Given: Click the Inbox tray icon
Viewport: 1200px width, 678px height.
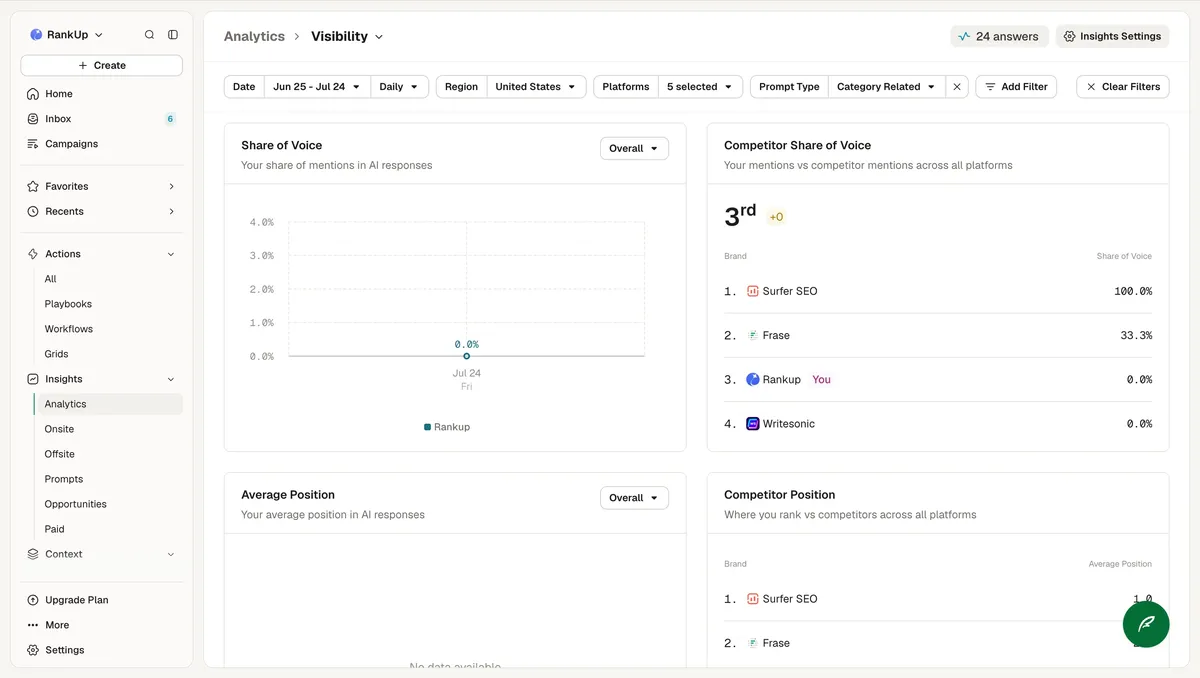Looking at the screenshot, I should point(34,119).
